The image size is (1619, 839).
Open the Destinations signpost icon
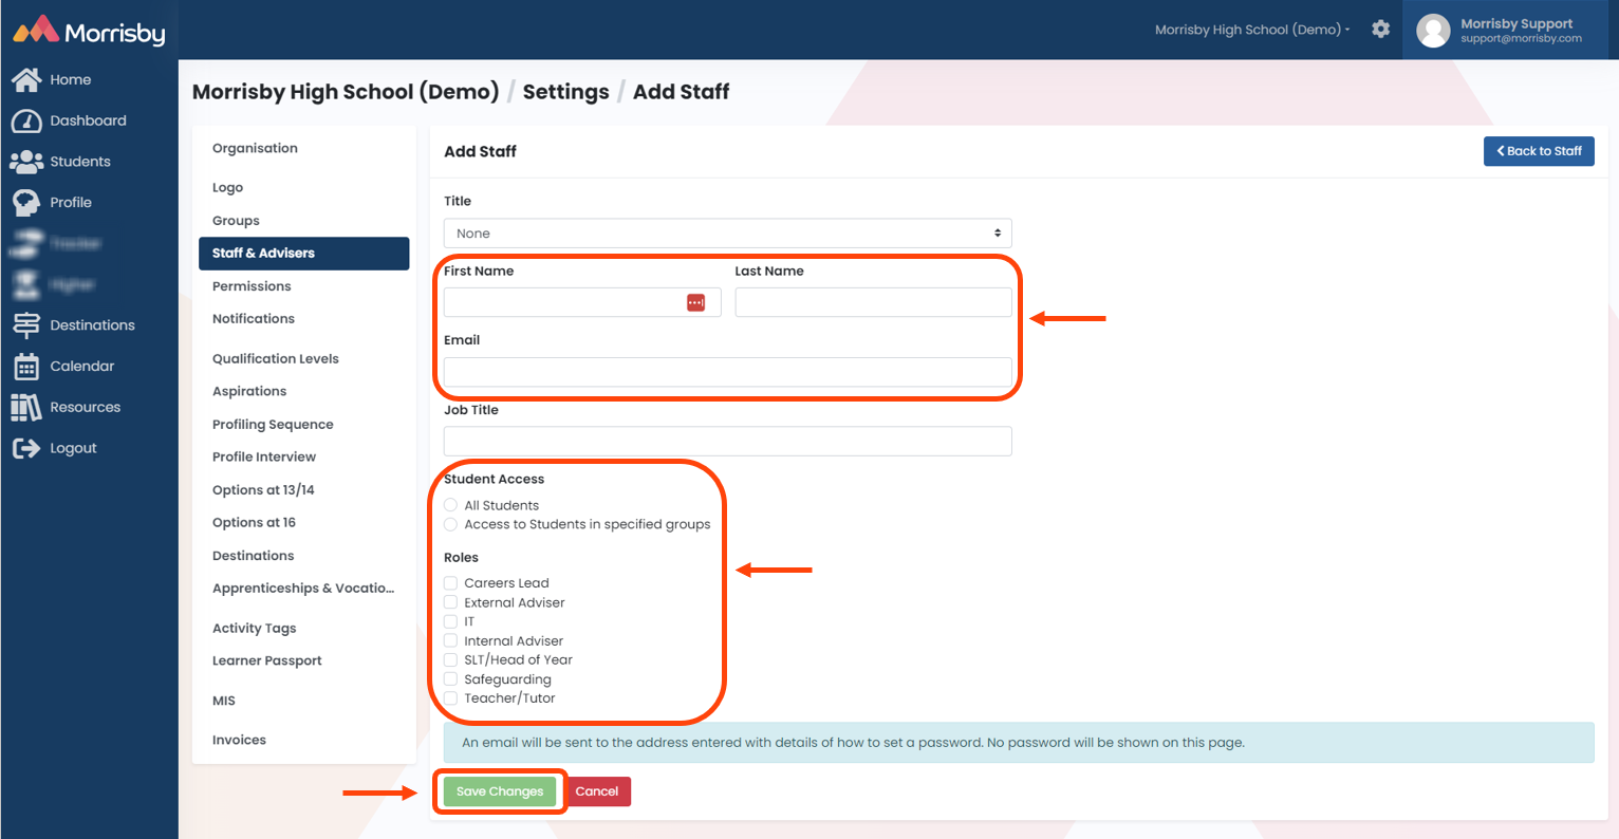26,325
